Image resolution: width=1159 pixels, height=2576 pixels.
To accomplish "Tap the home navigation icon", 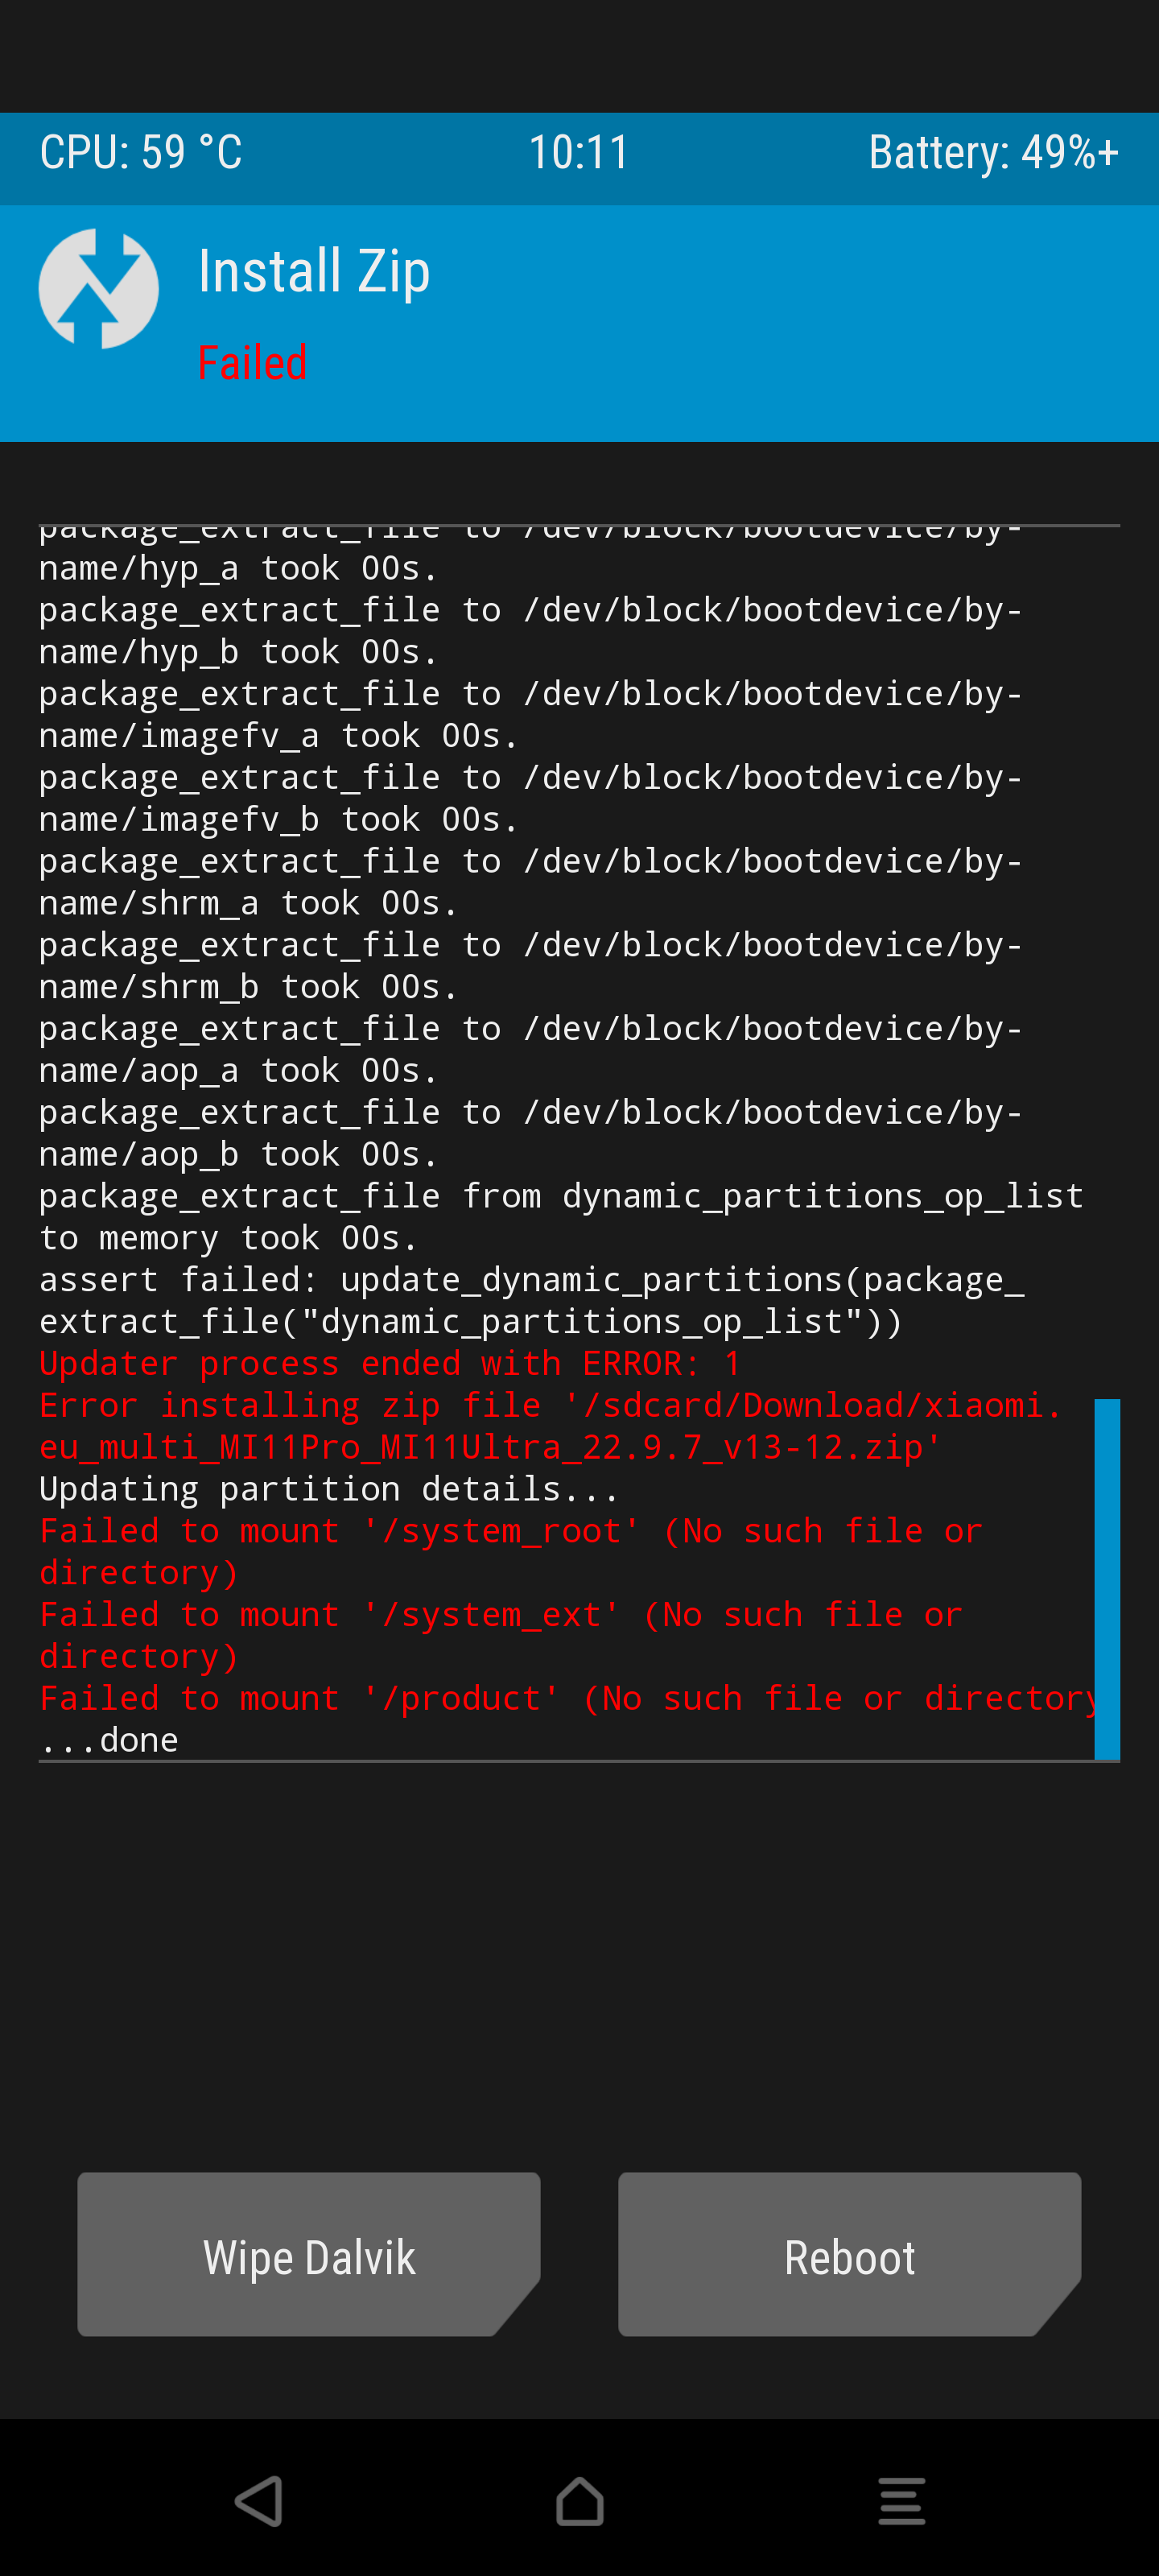I will click(580, 2501).
